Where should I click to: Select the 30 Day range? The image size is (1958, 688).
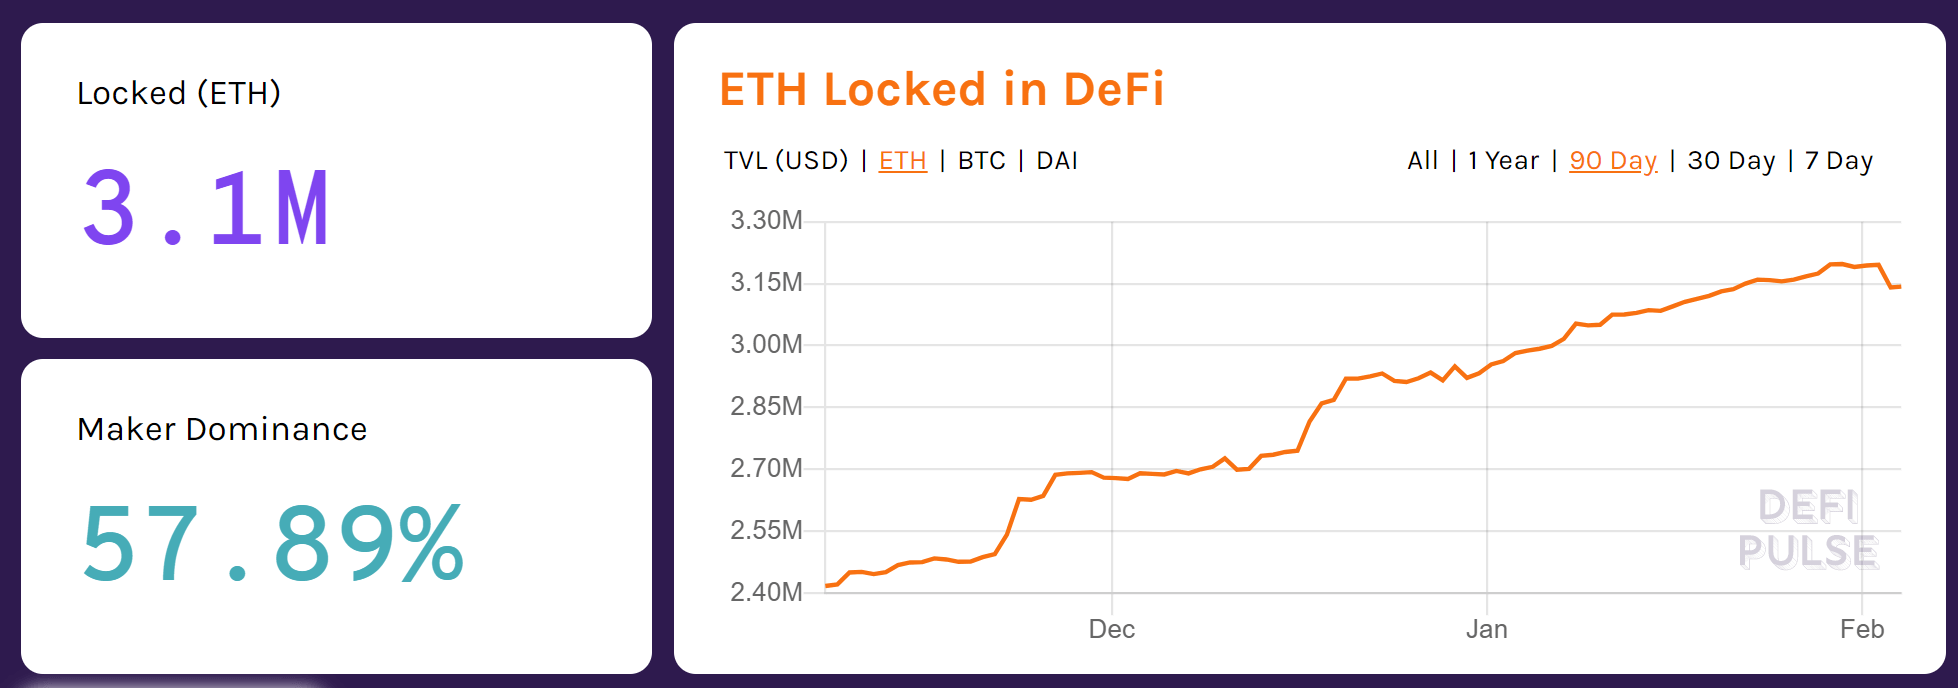coord(1731,160)
